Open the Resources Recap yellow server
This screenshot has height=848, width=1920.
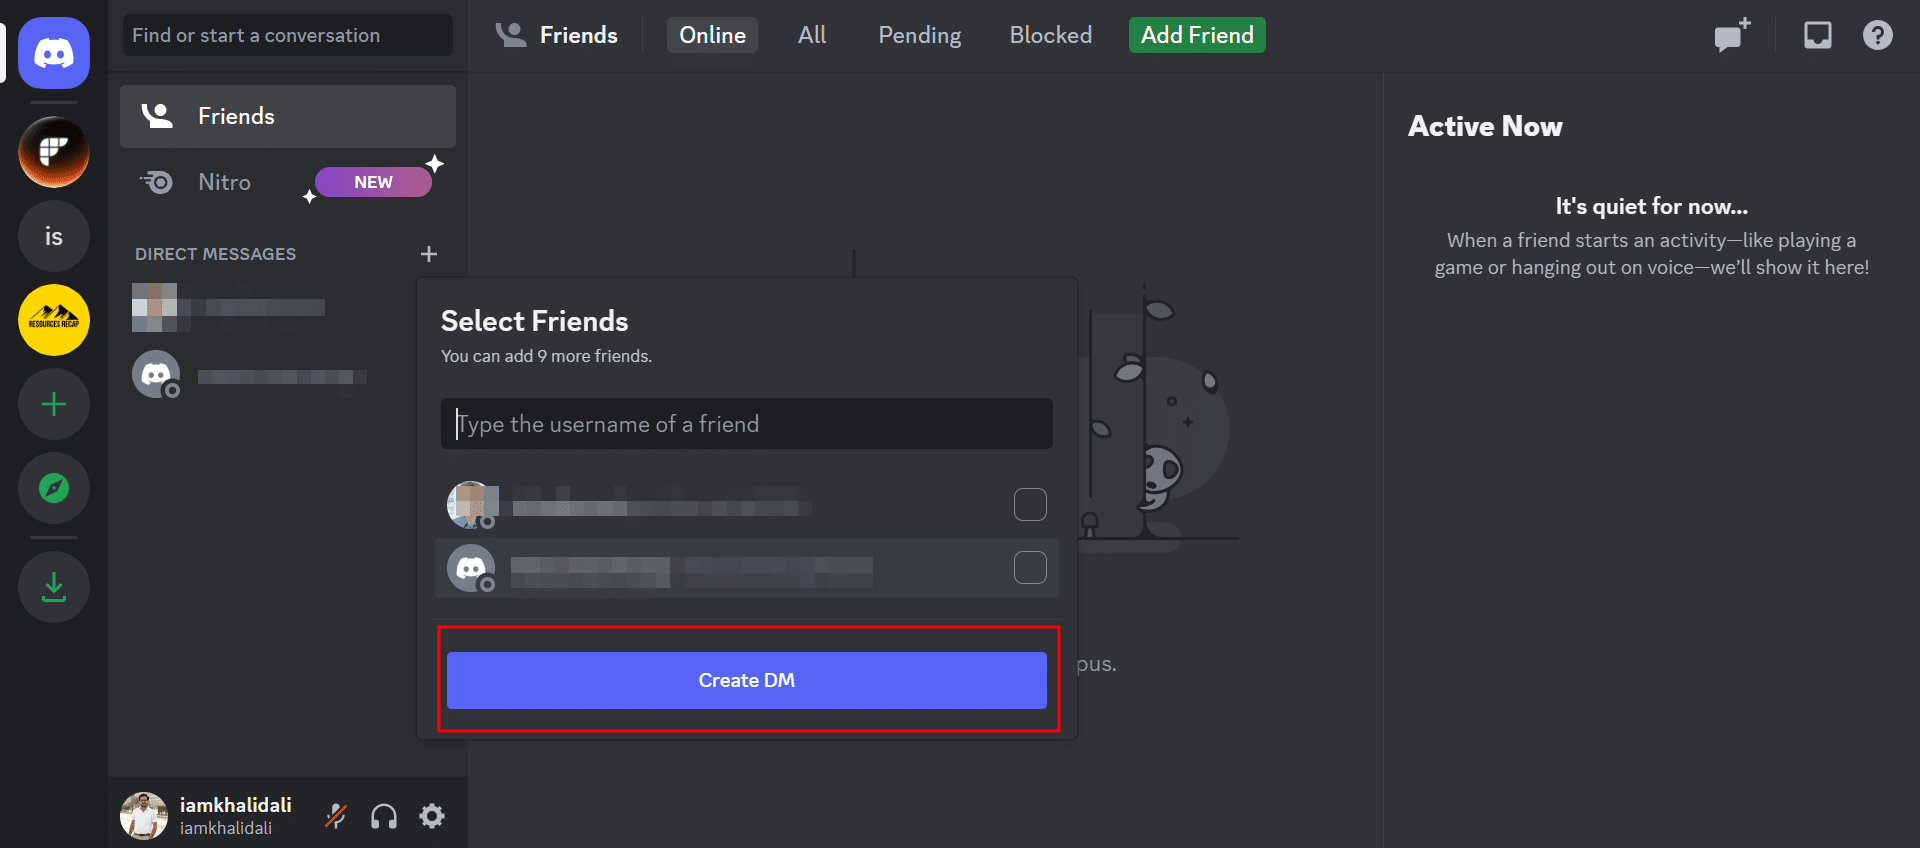(x=54, y=320)
